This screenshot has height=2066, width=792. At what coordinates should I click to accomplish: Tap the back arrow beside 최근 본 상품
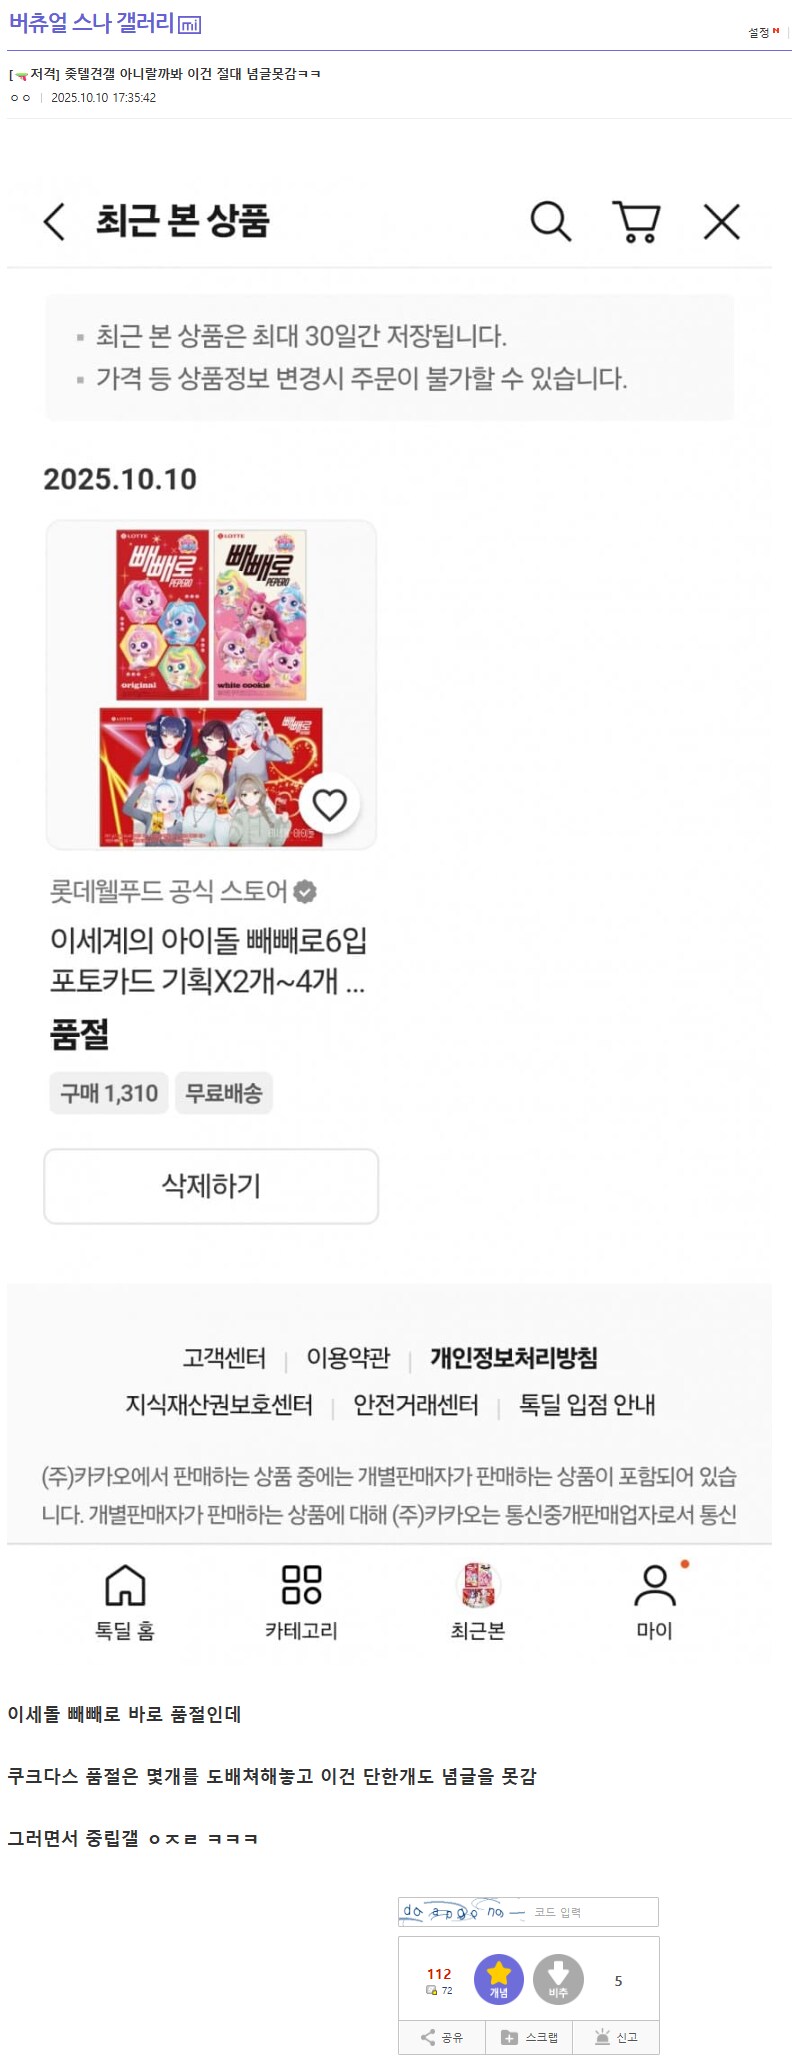click(x=55, y=221)
